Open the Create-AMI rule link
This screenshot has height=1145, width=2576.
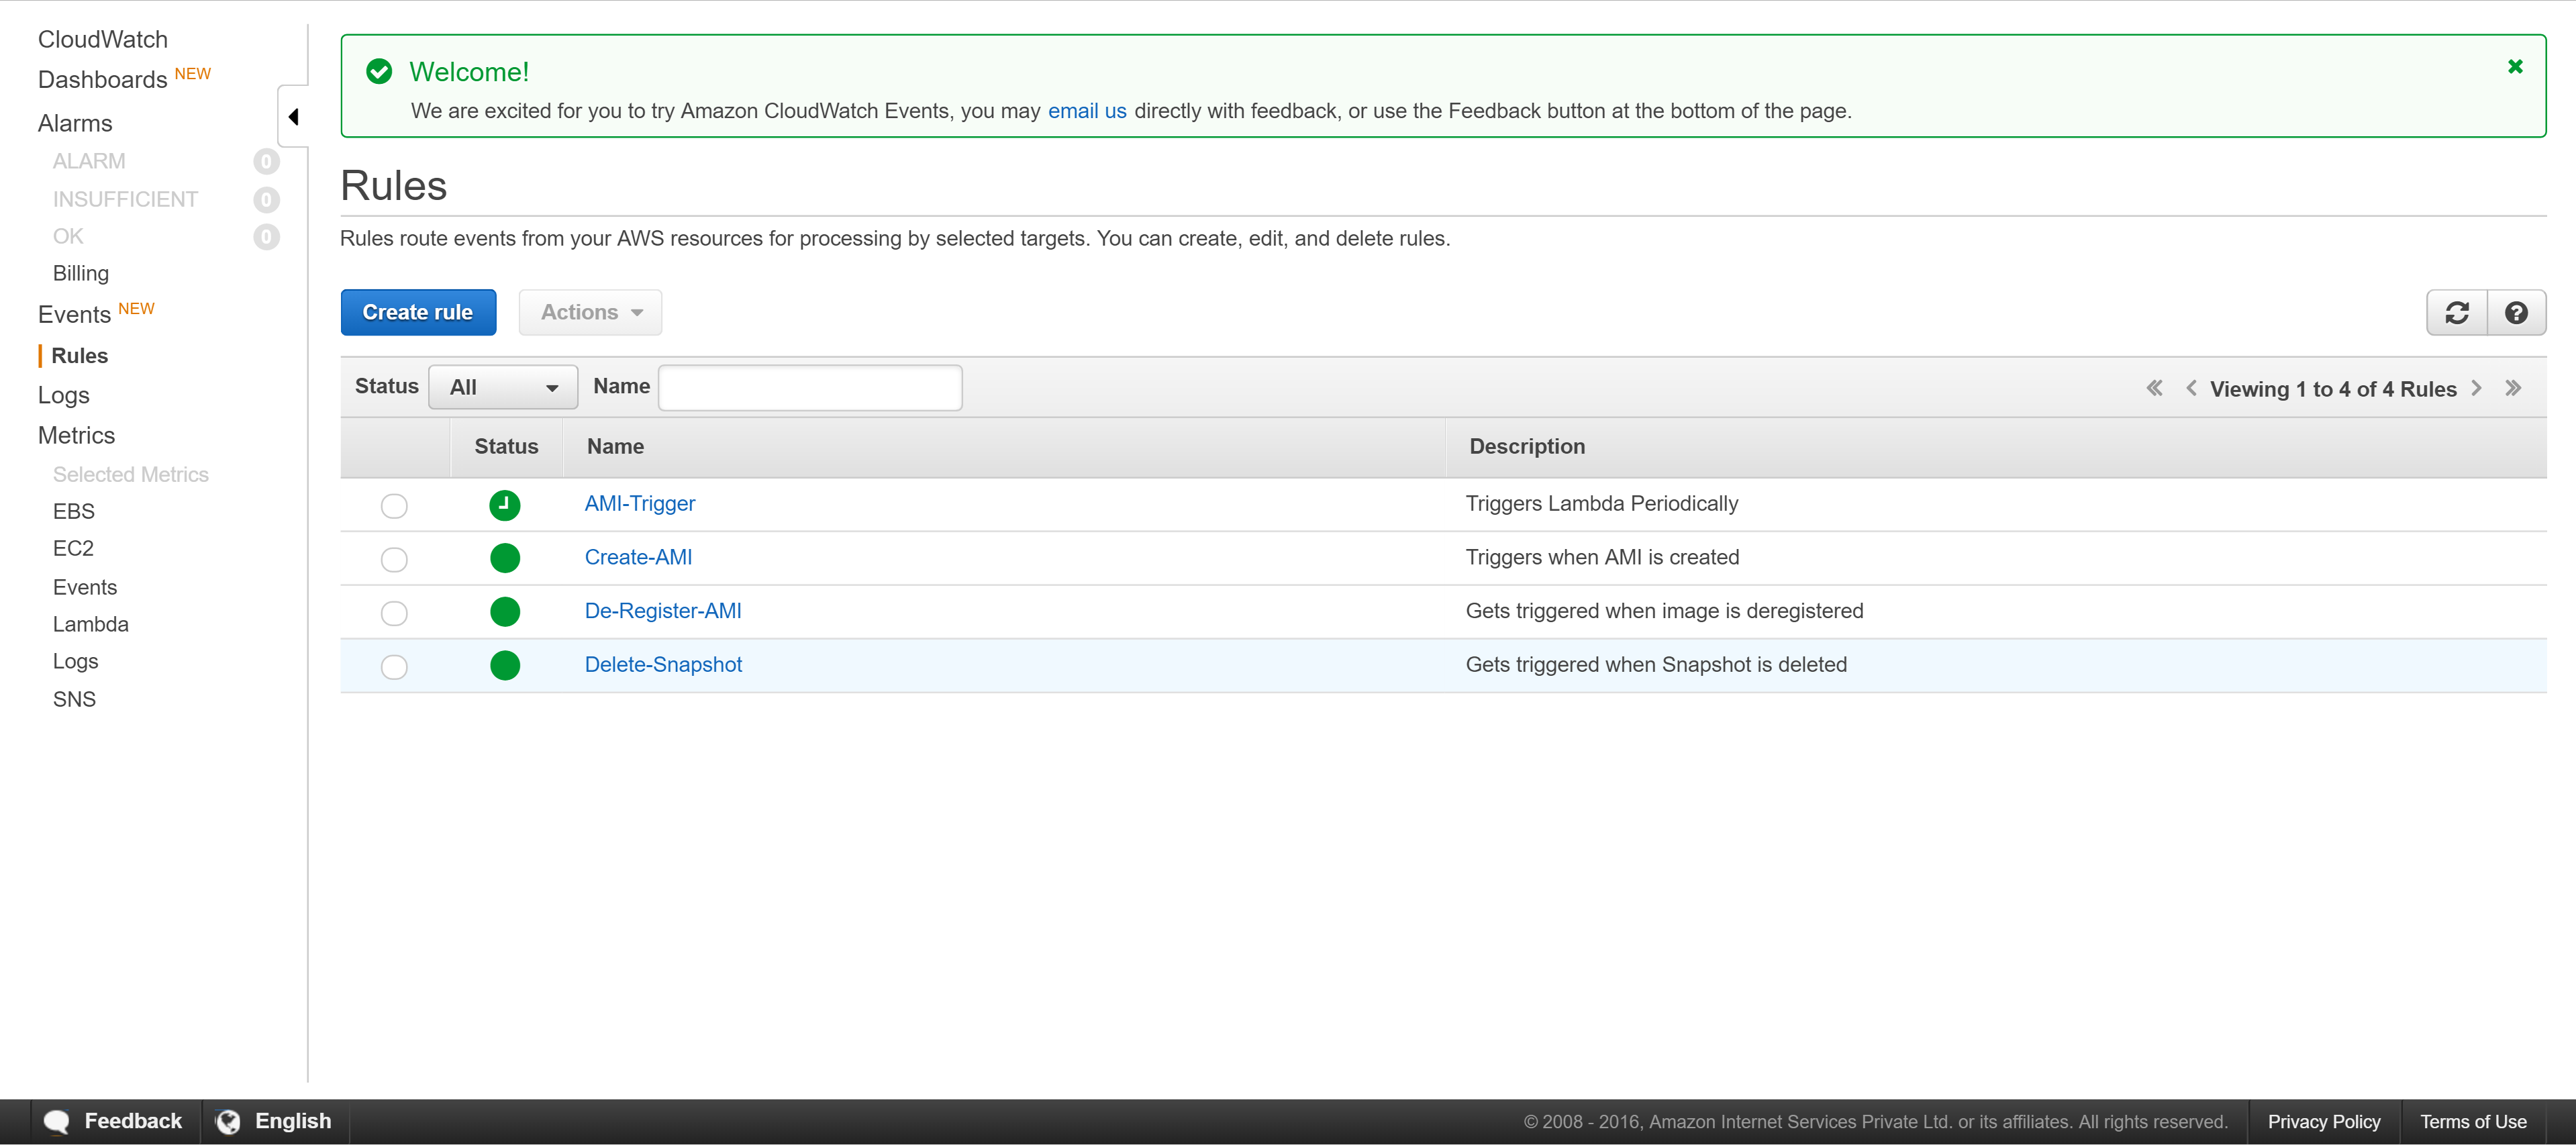click(x=638, y=558)
